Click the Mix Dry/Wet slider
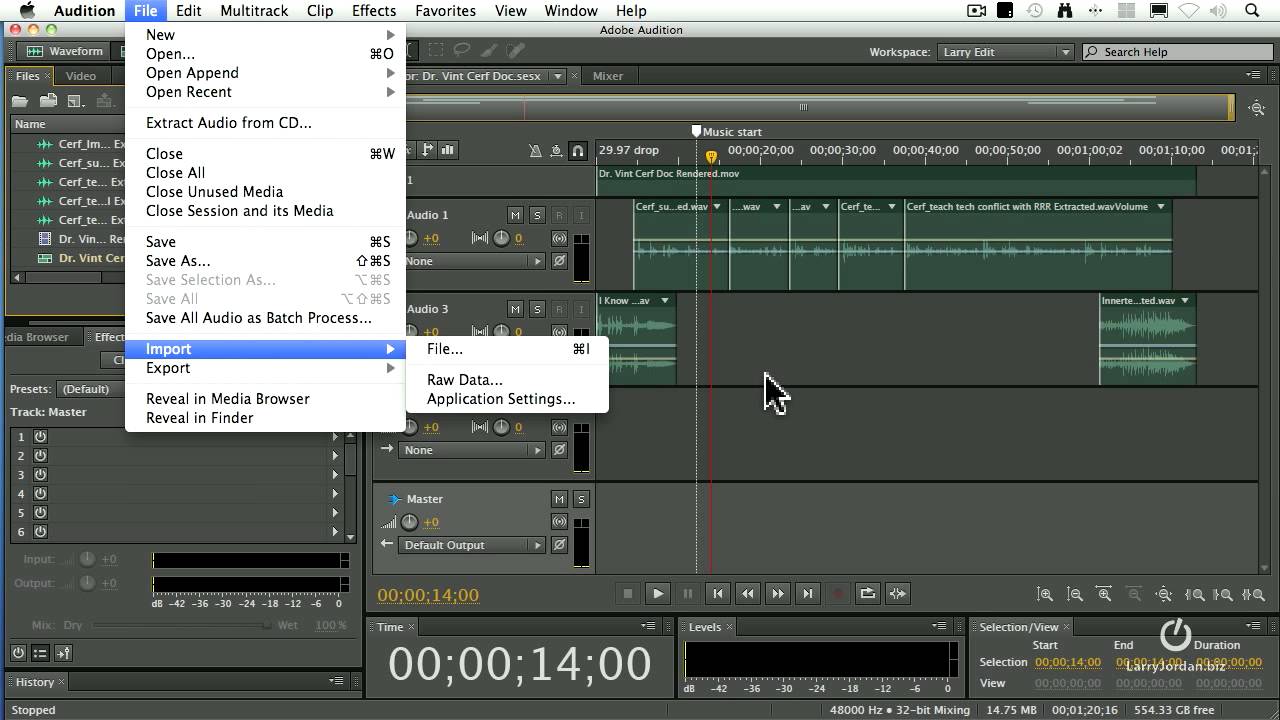 [180, 625]
